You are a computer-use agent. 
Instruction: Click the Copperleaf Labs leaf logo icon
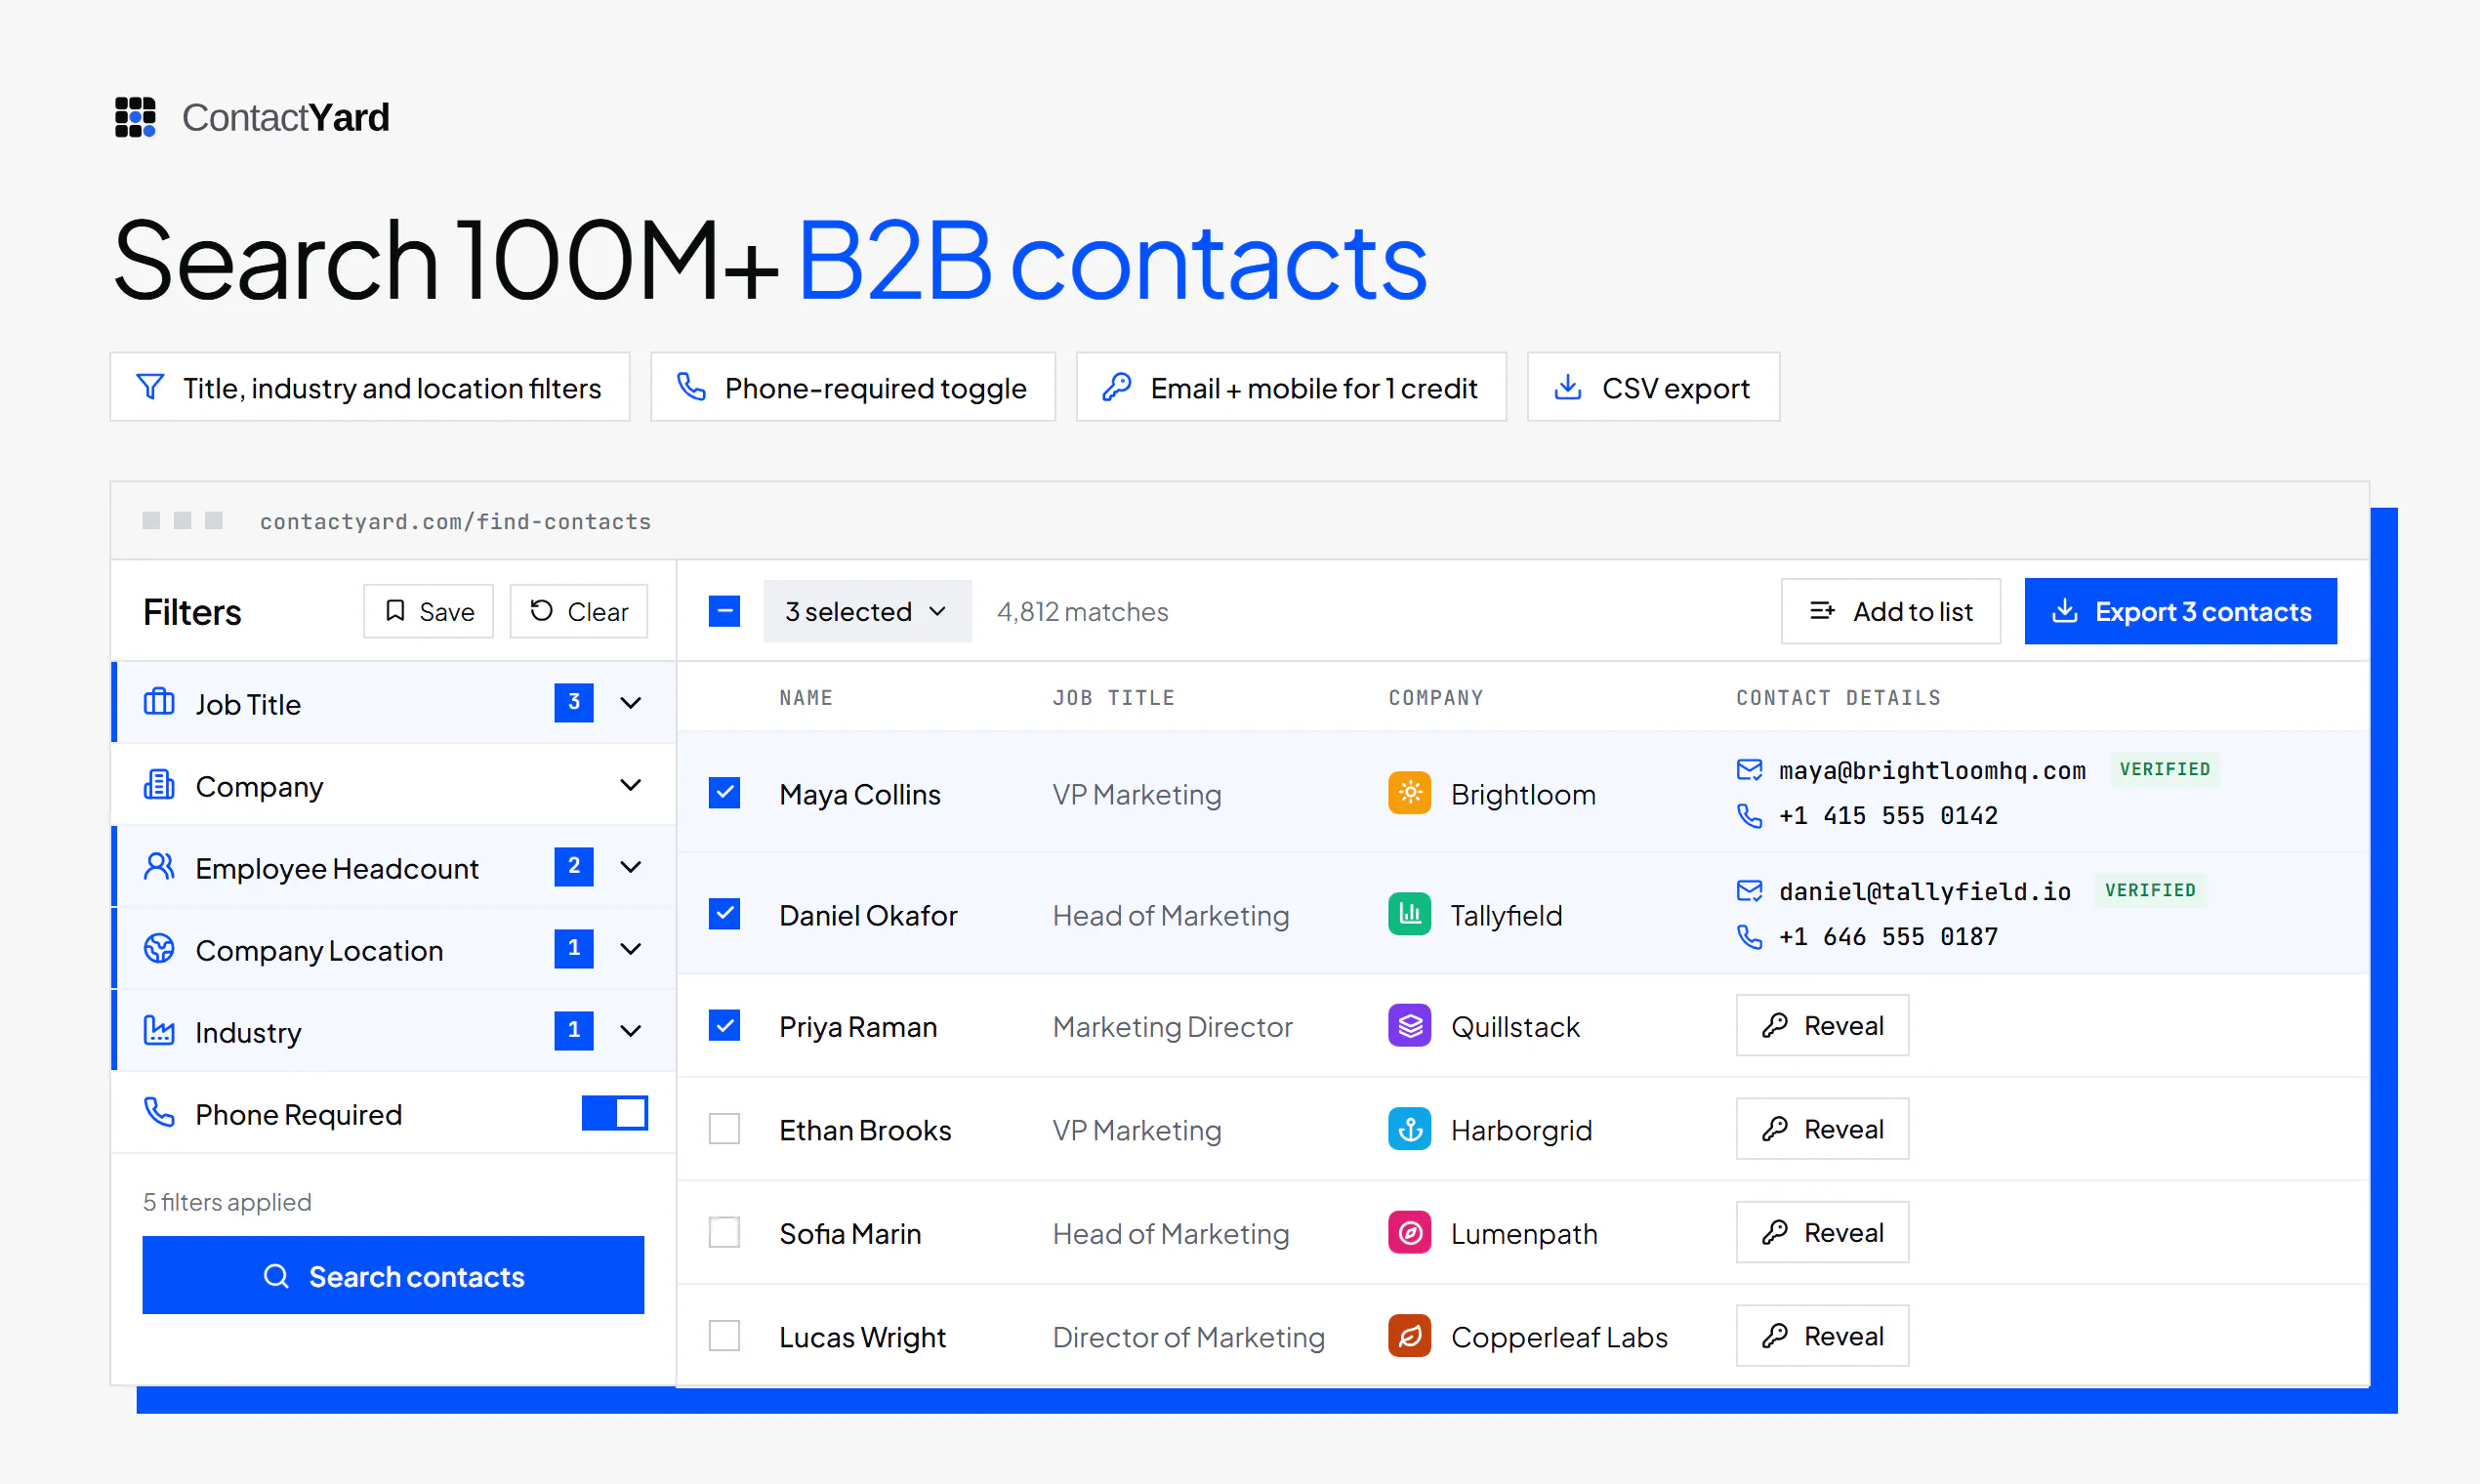tap(1409, 1336)
